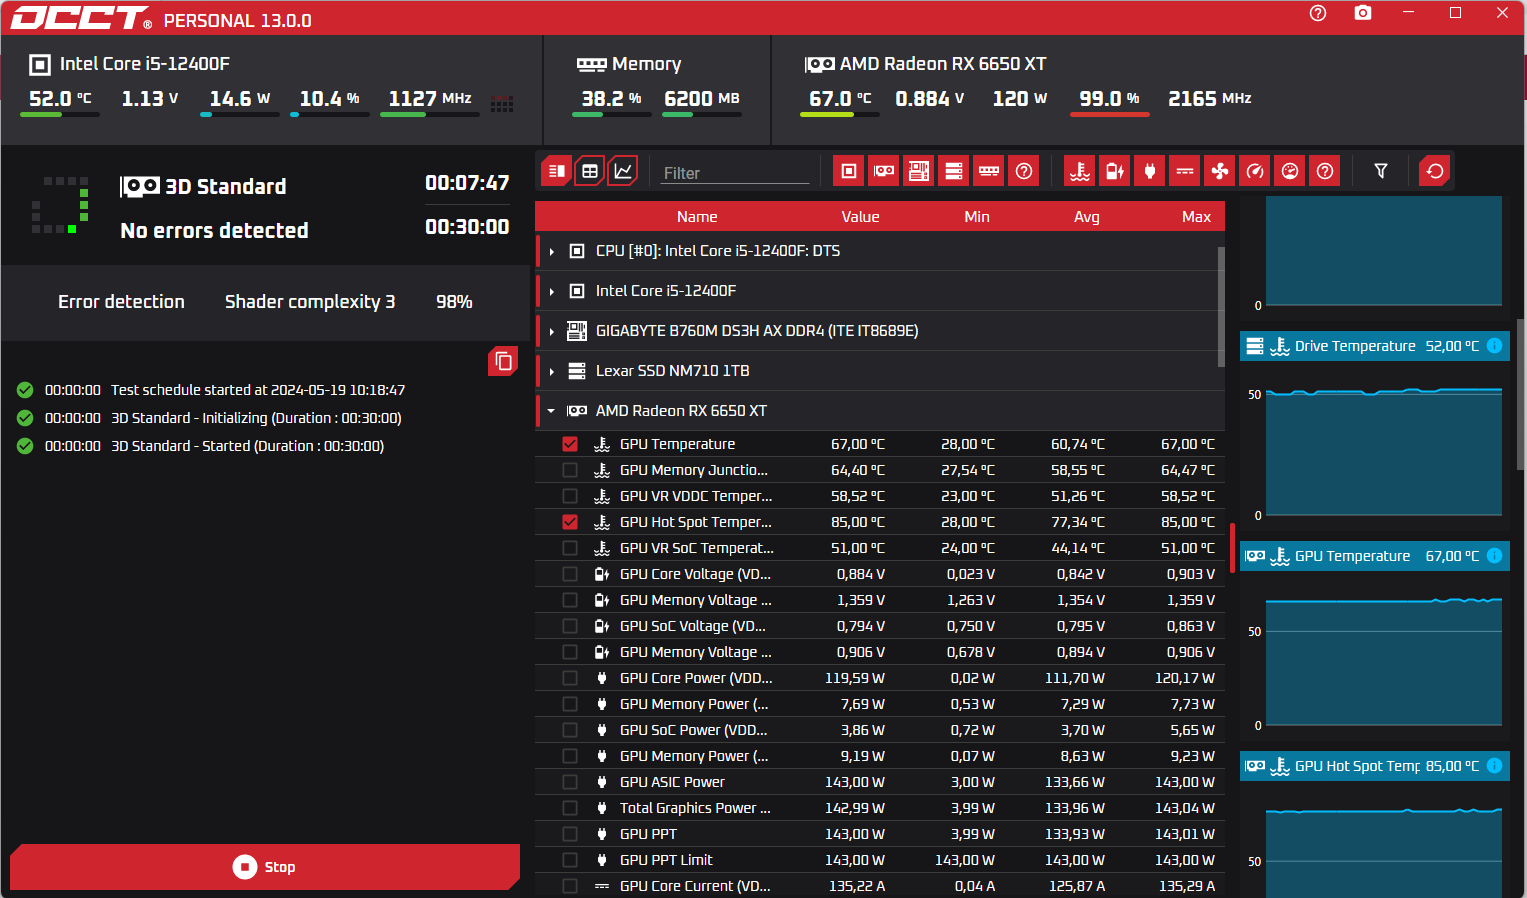The height and width of the screenshot is (898, 1527).
Task: Click the GPU Temperature graph header
Action: (1375, 556)
